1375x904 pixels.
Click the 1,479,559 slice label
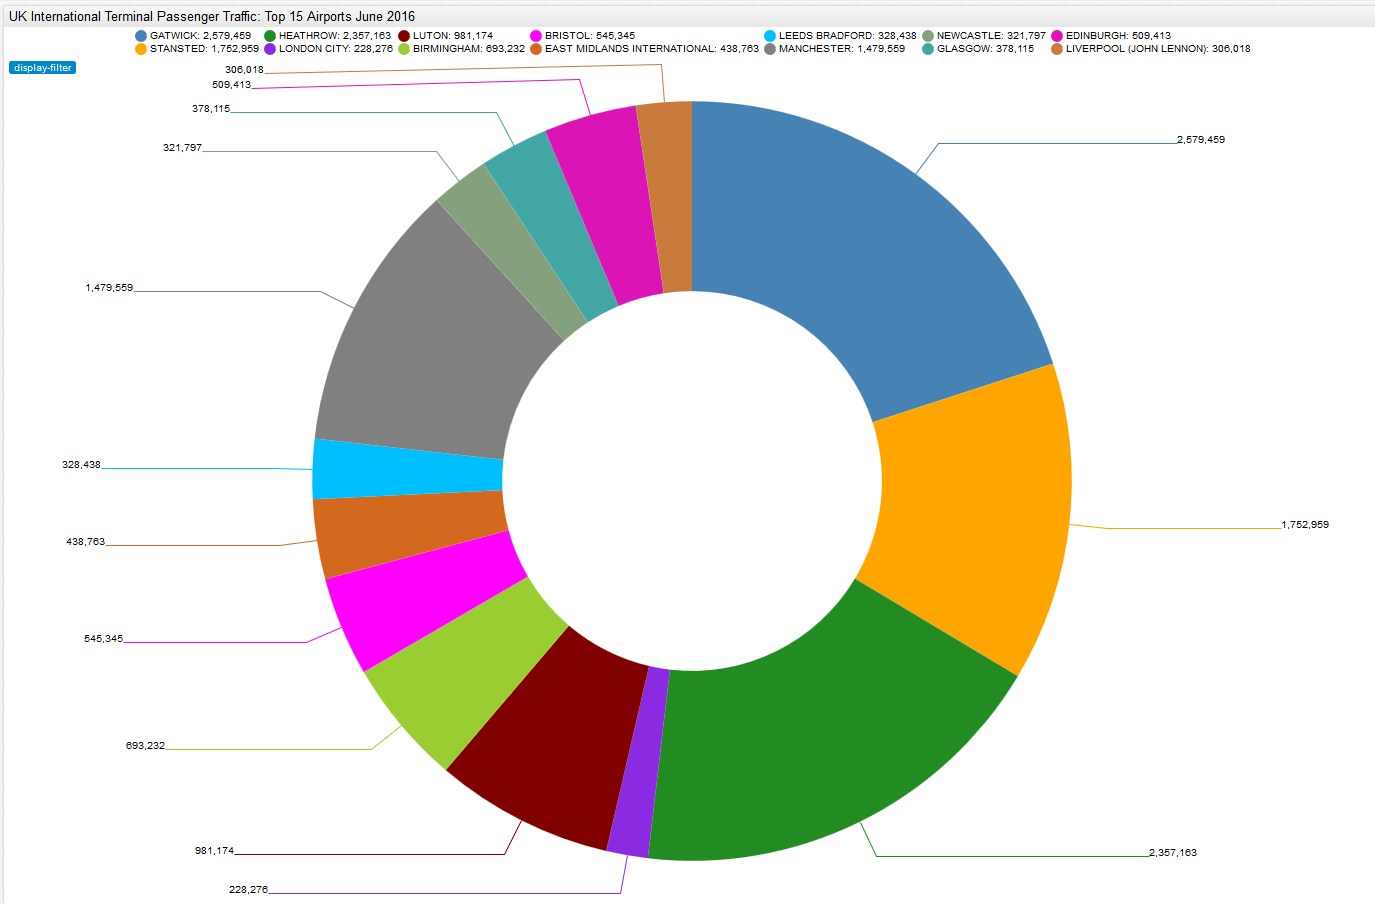coord(109,288)
